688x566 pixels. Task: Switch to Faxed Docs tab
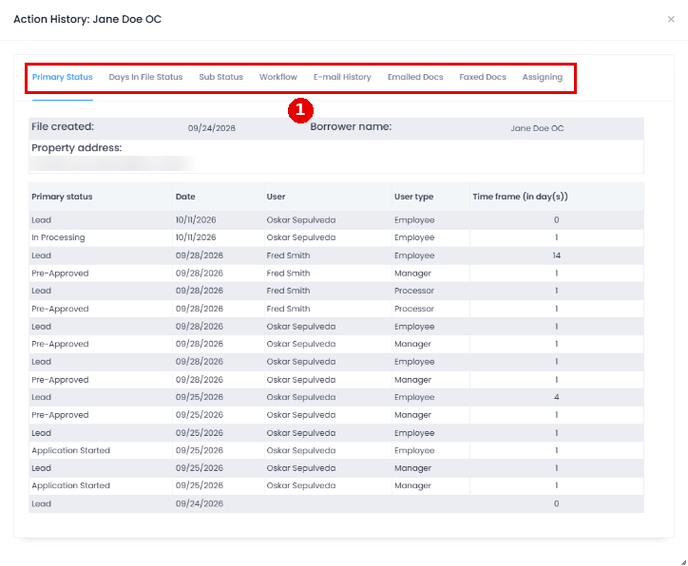coord(483,77)
